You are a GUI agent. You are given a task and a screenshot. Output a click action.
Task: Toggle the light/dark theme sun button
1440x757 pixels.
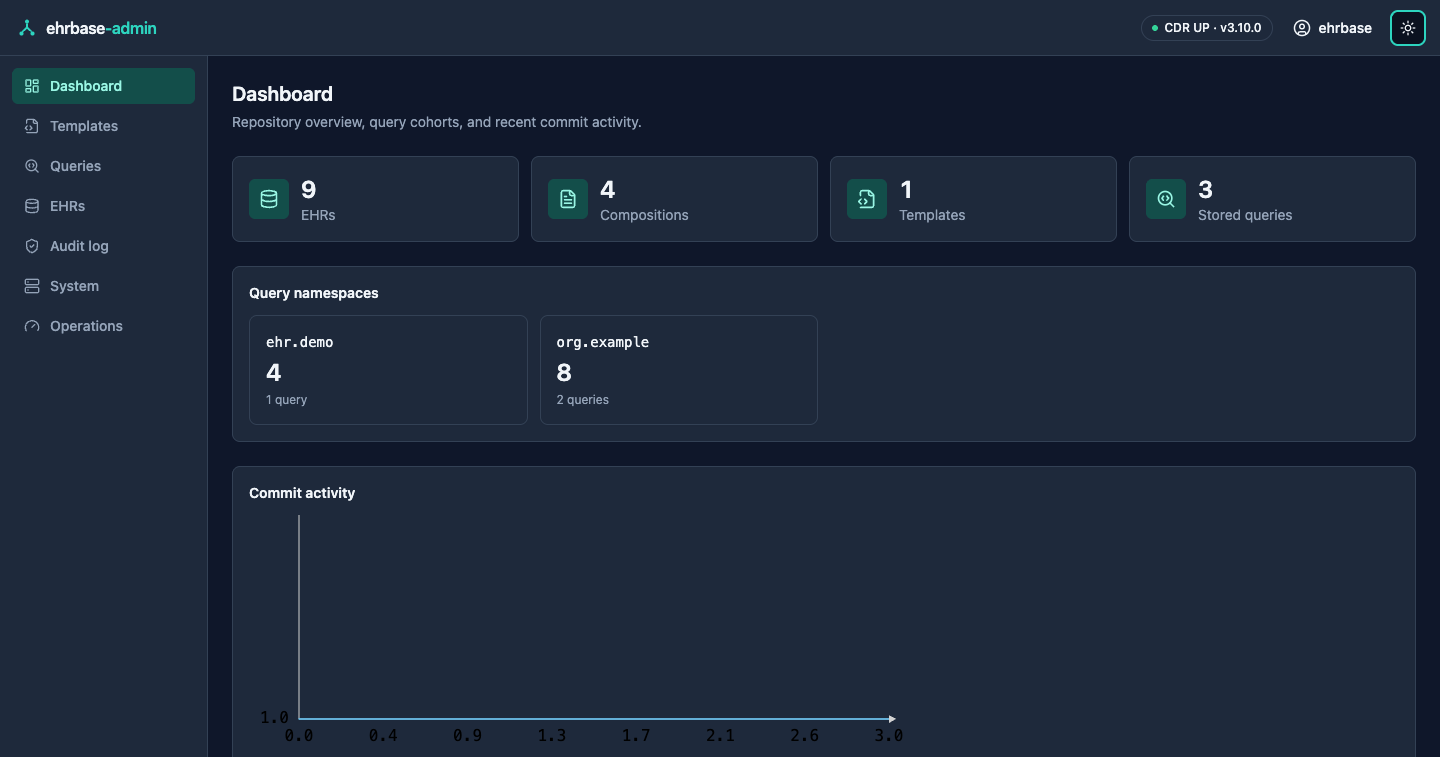pyautogui.click(x=1408, y=28)
